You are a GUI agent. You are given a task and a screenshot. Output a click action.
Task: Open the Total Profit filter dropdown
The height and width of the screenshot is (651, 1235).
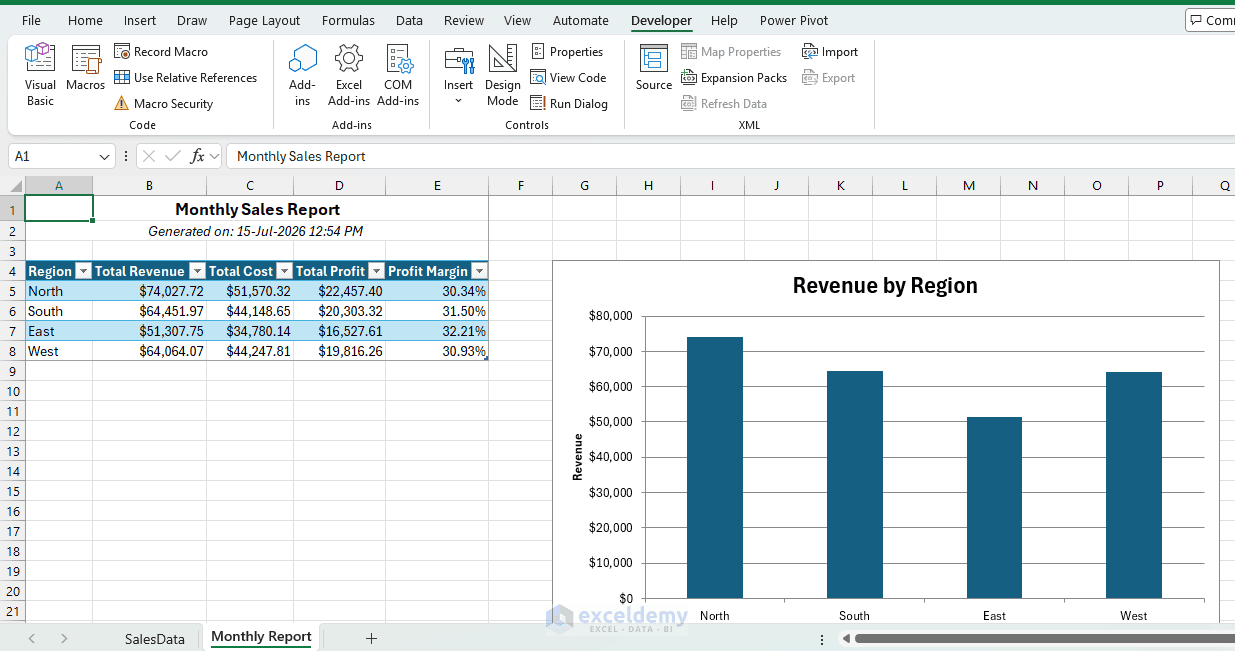click(x=376, y=271)
